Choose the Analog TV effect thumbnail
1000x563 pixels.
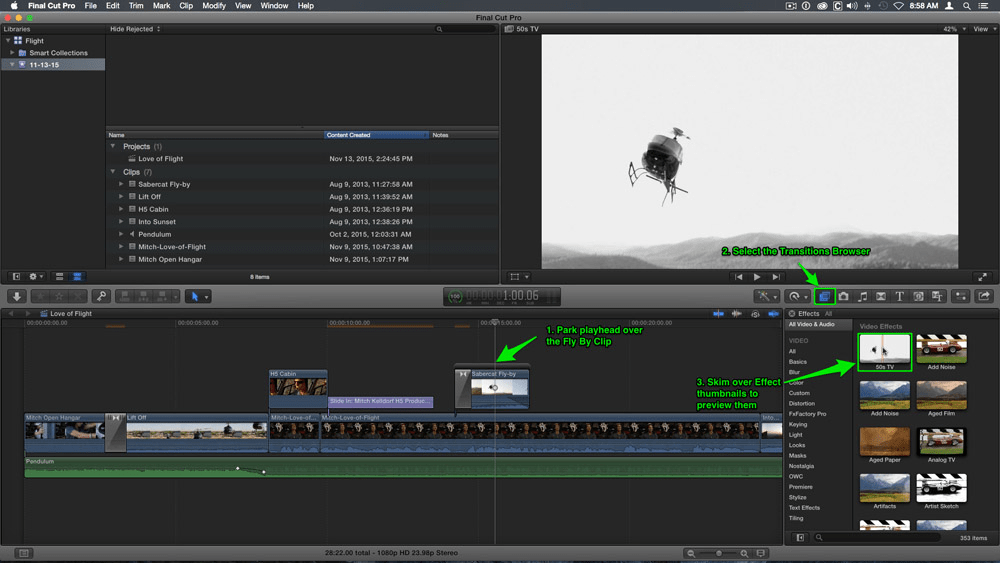941,442
